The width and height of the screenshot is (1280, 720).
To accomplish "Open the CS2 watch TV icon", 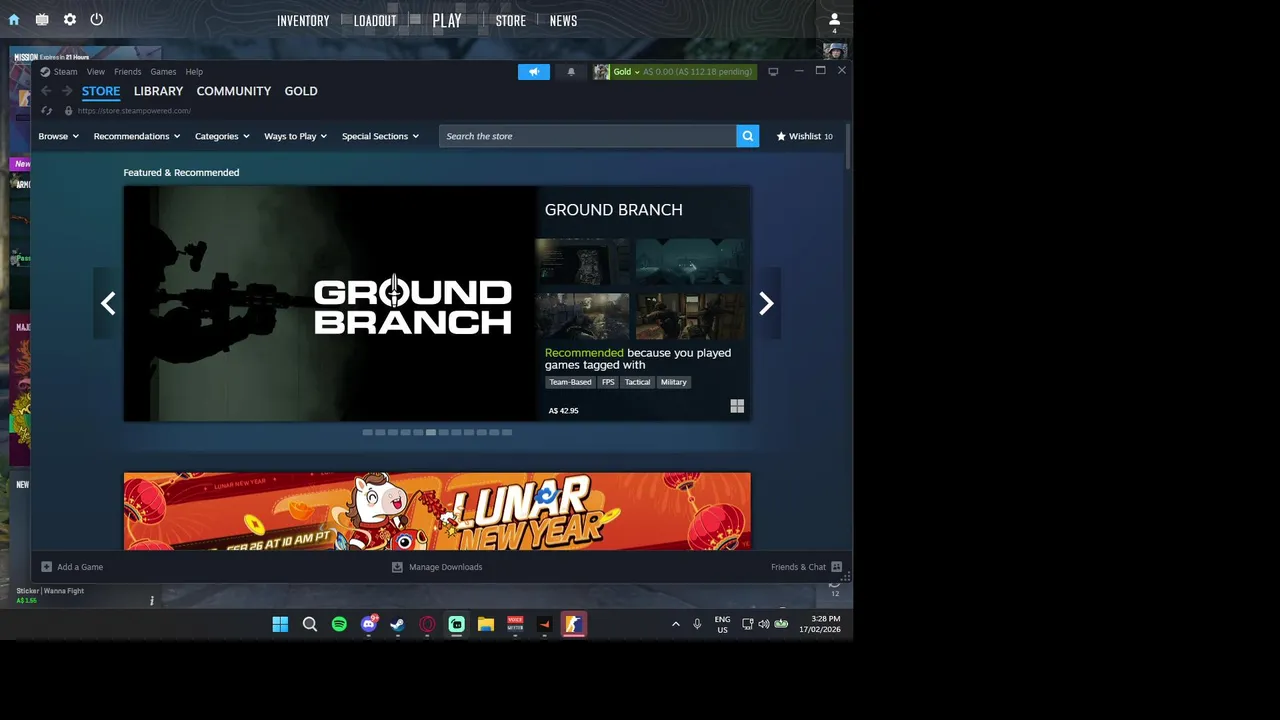I will tap(42, 19).
